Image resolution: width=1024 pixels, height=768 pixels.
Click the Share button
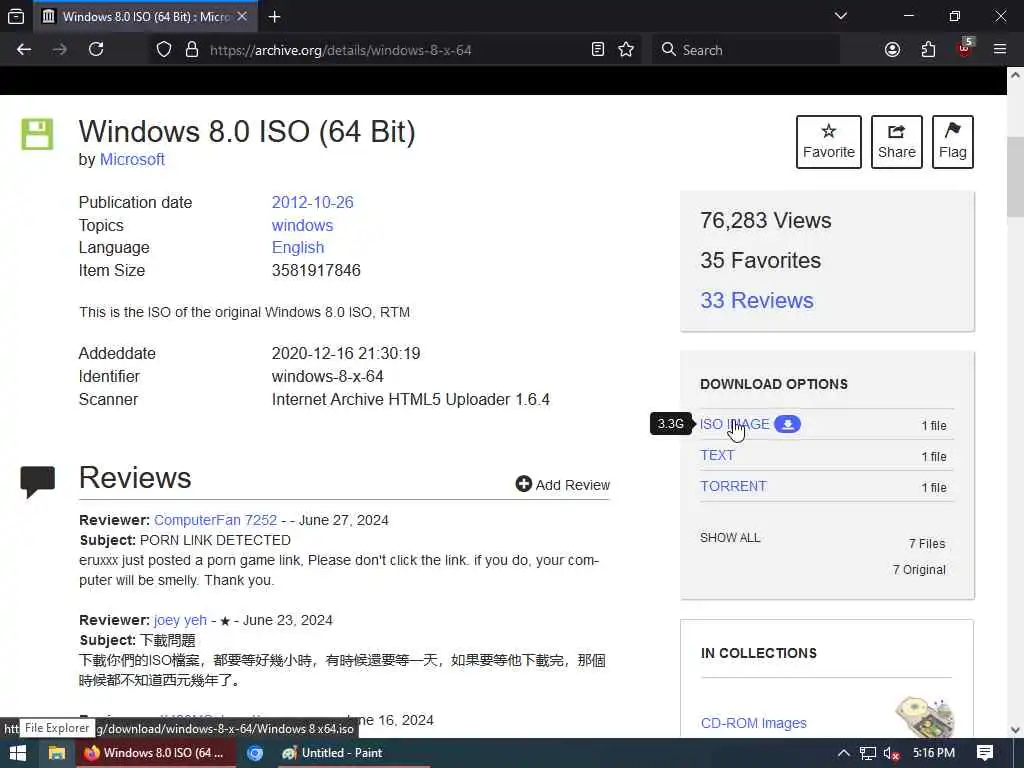click(x=897, y=142)
